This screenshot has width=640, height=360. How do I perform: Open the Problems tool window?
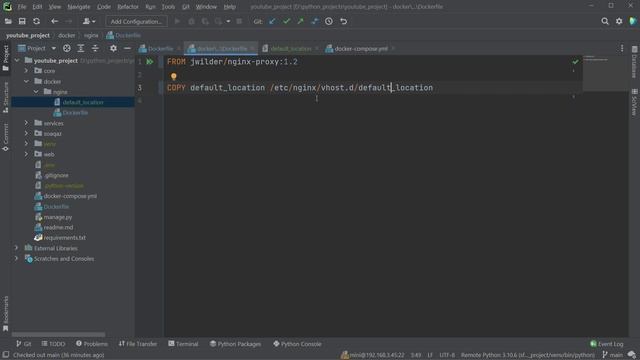point(92,344)
